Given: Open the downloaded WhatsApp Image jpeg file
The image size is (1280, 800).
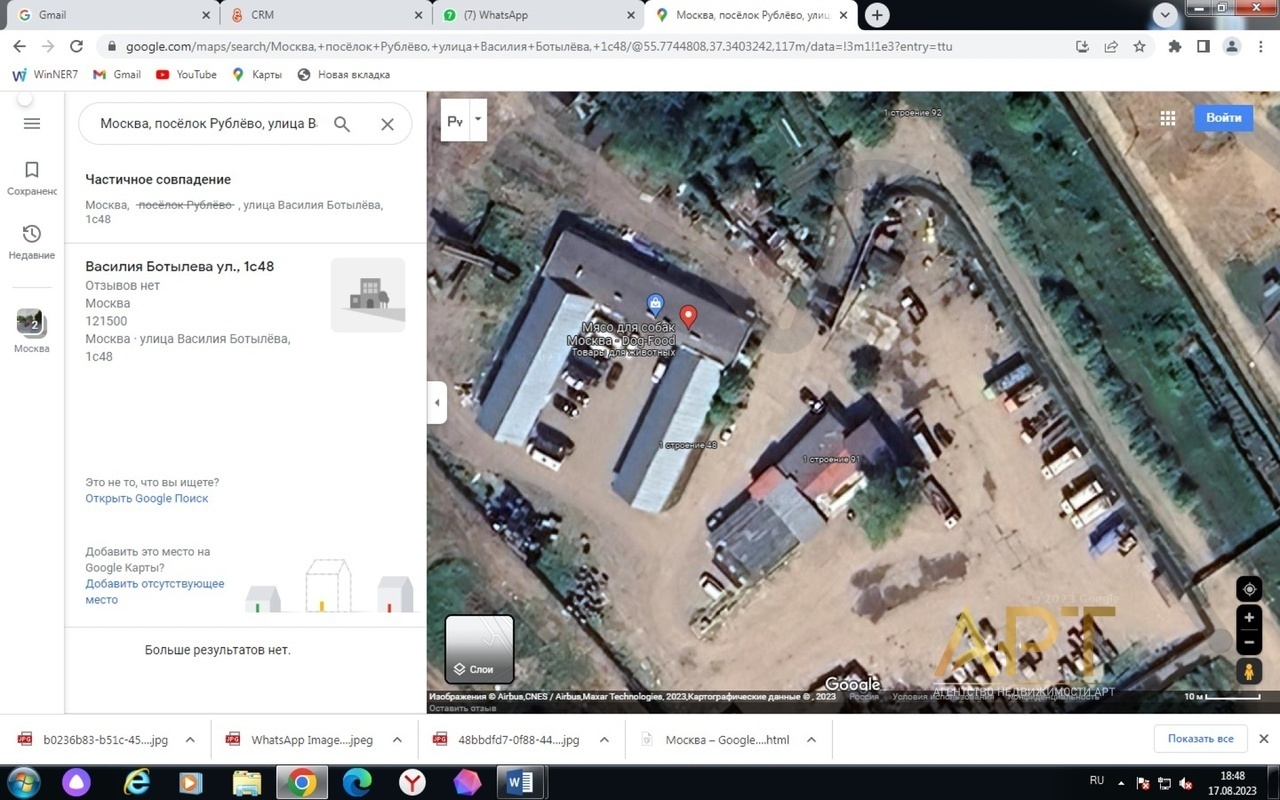Looking at the screenshot, I should (300, 740).
